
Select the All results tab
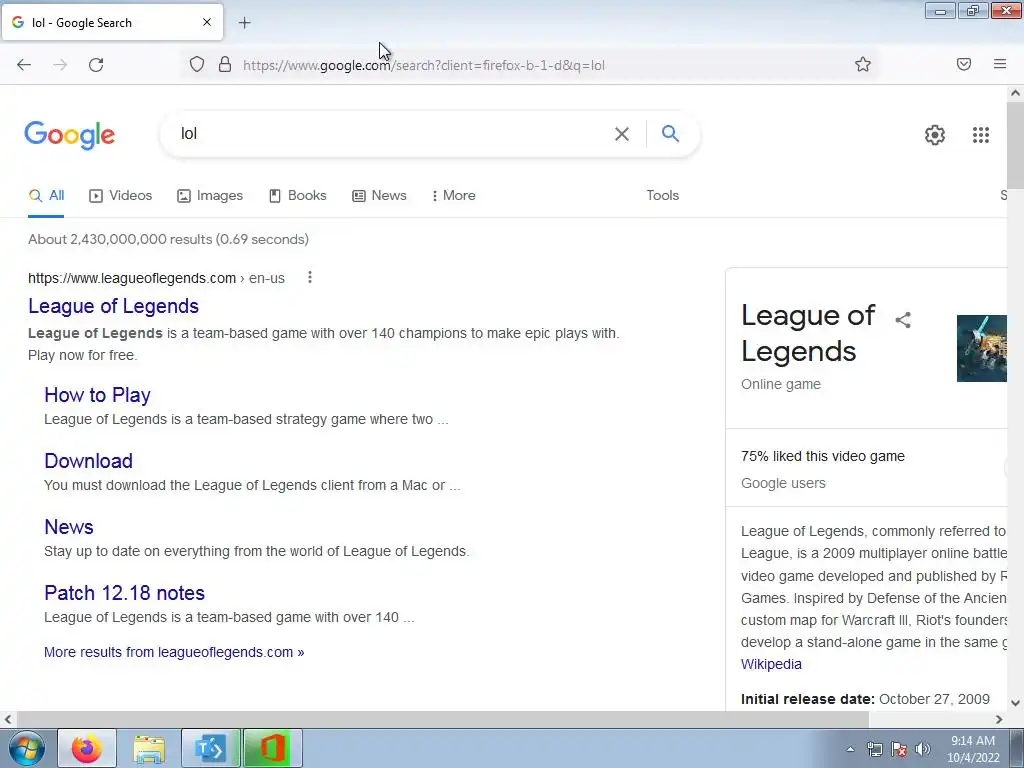tap(46, 195)
